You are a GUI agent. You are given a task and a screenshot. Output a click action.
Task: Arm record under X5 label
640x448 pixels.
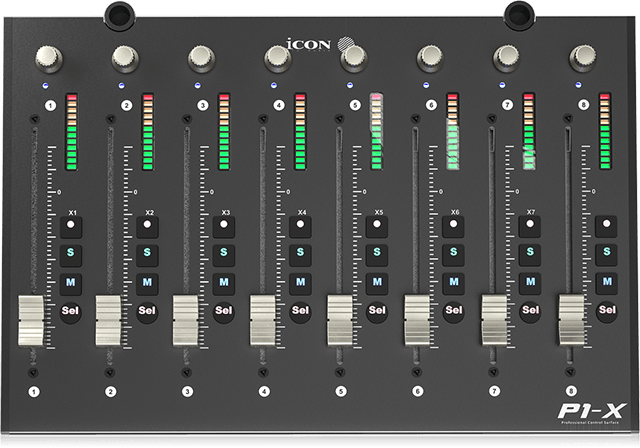[377, 226]
